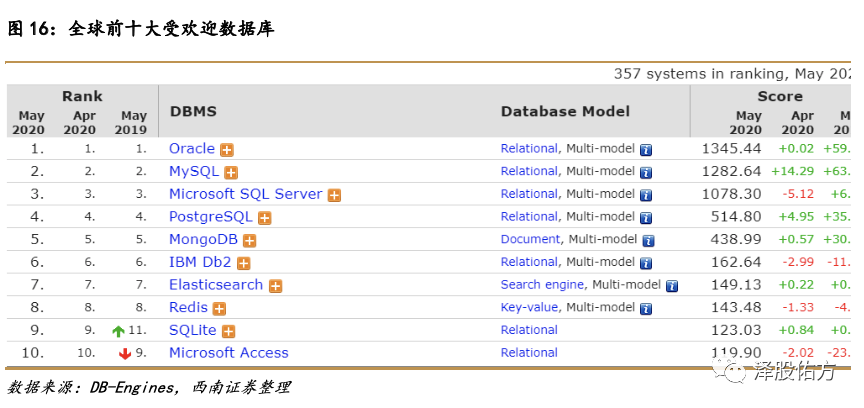Image resolution: width=864 pixels, height=408 pixels.
Task: Click the plus icon next to Redis
Action: 219,309
